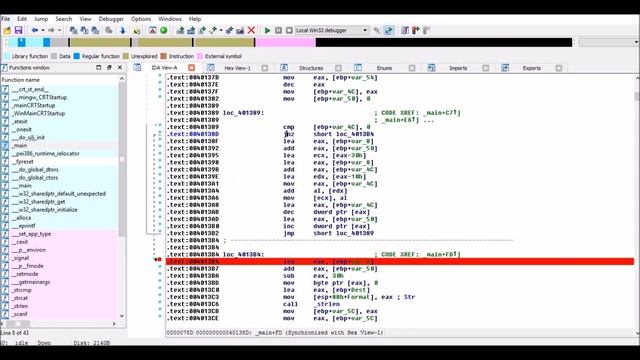Open the Debugger menu
This screenshot has height=360, width=640.
coord(111,19)
